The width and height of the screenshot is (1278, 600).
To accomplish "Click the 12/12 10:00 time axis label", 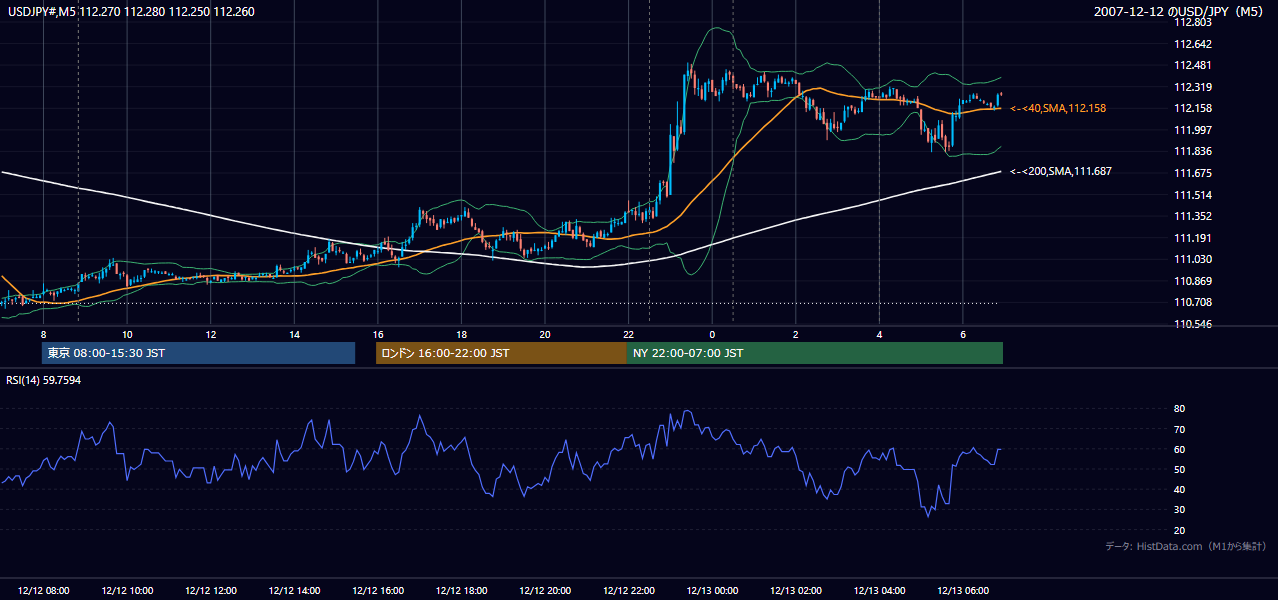I will click(x=127, y=591).
